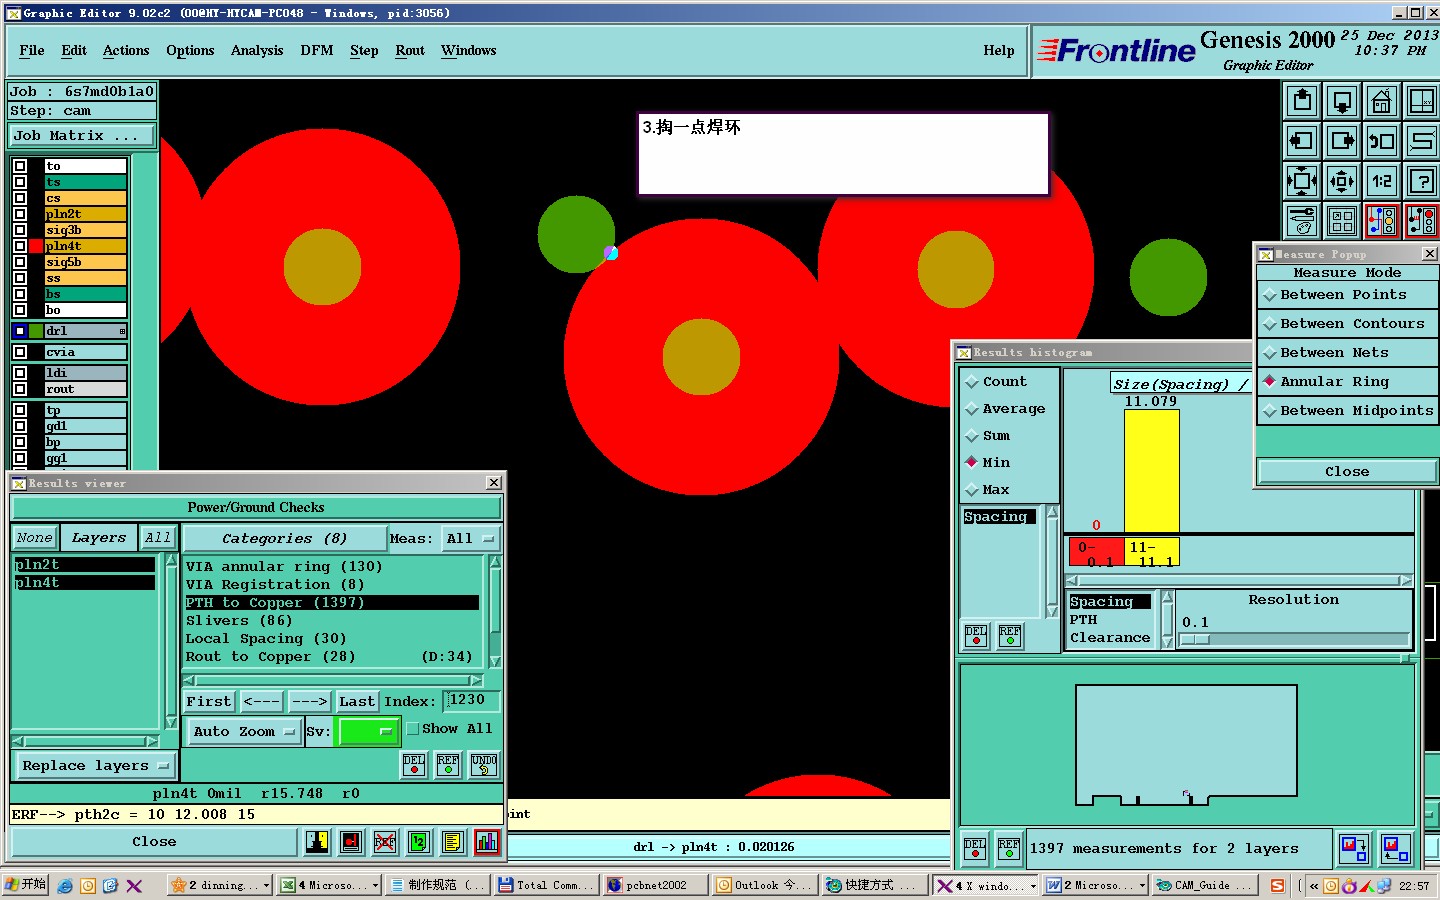The height and width of the screenshot is (900, 1440).
Task: Open the green Sv color dropdown
Action: 369,732
